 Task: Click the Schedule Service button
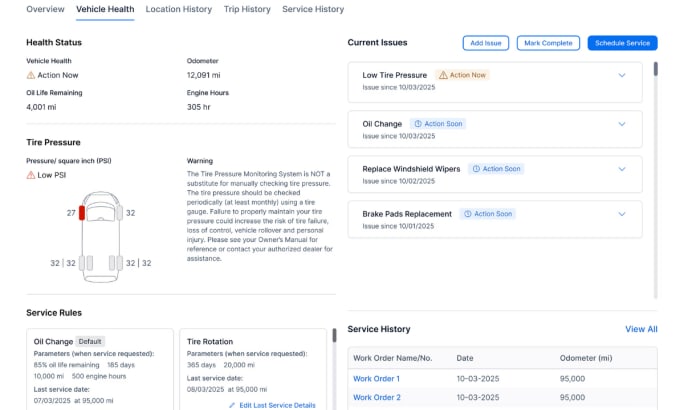point(622,43)
